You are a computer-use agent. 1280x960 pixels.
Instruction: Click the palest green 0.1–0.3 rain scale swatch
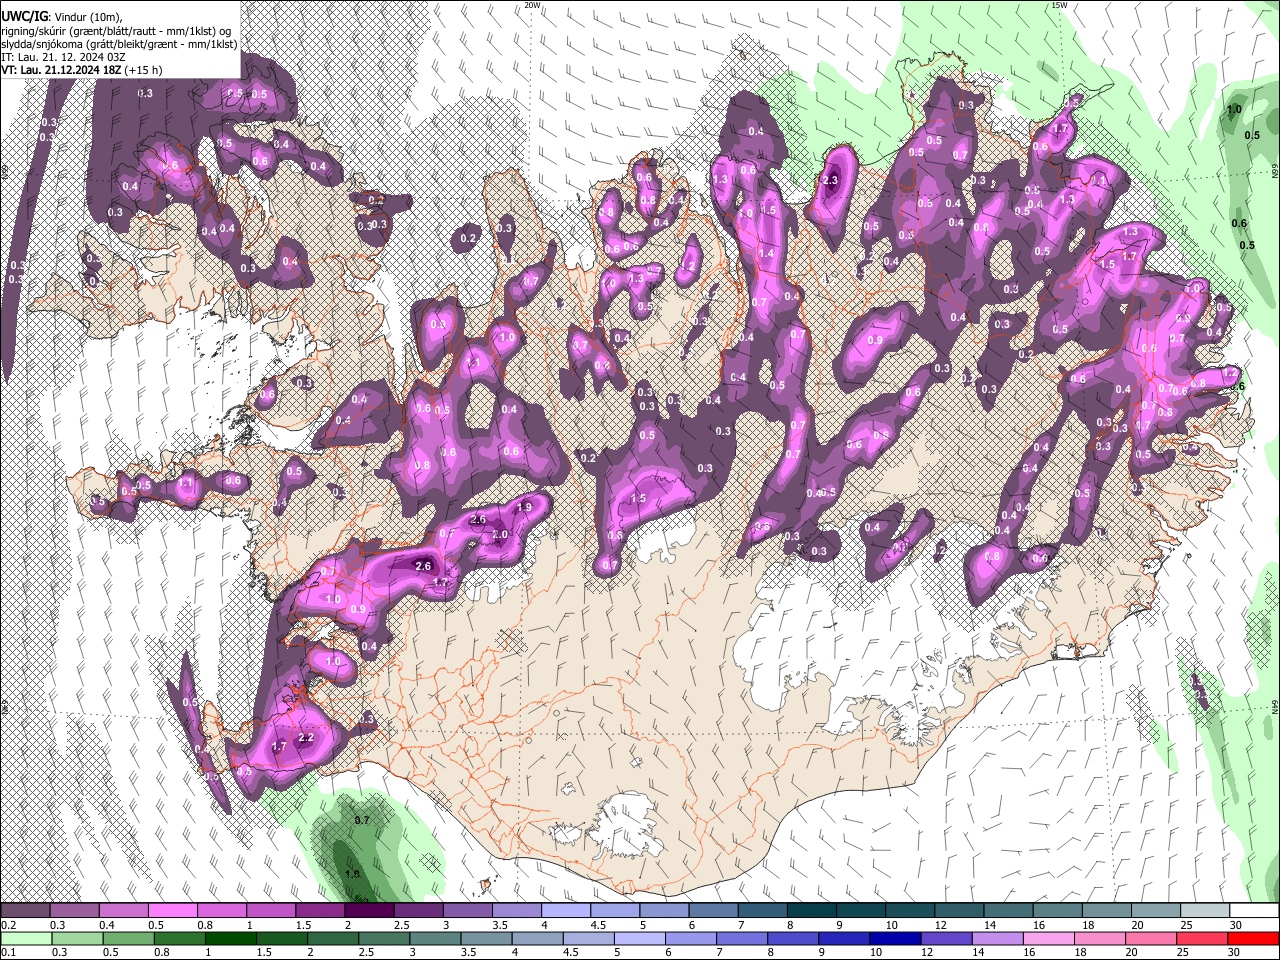tap(25, 938)
